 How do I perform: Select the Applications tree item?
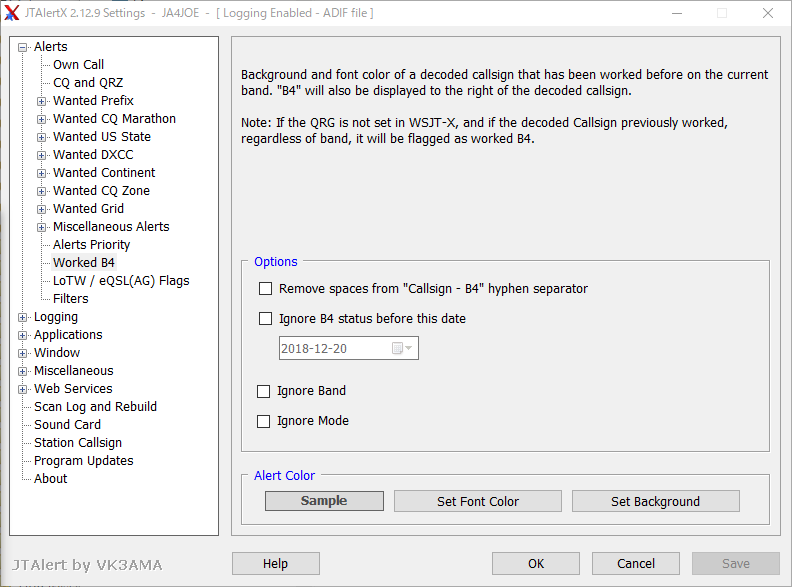pyautogui.click(x=68, y=335)
